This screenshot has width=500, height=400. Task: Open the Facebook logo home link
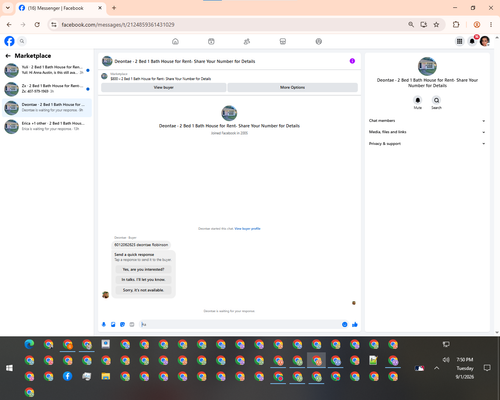coord(9,41)
